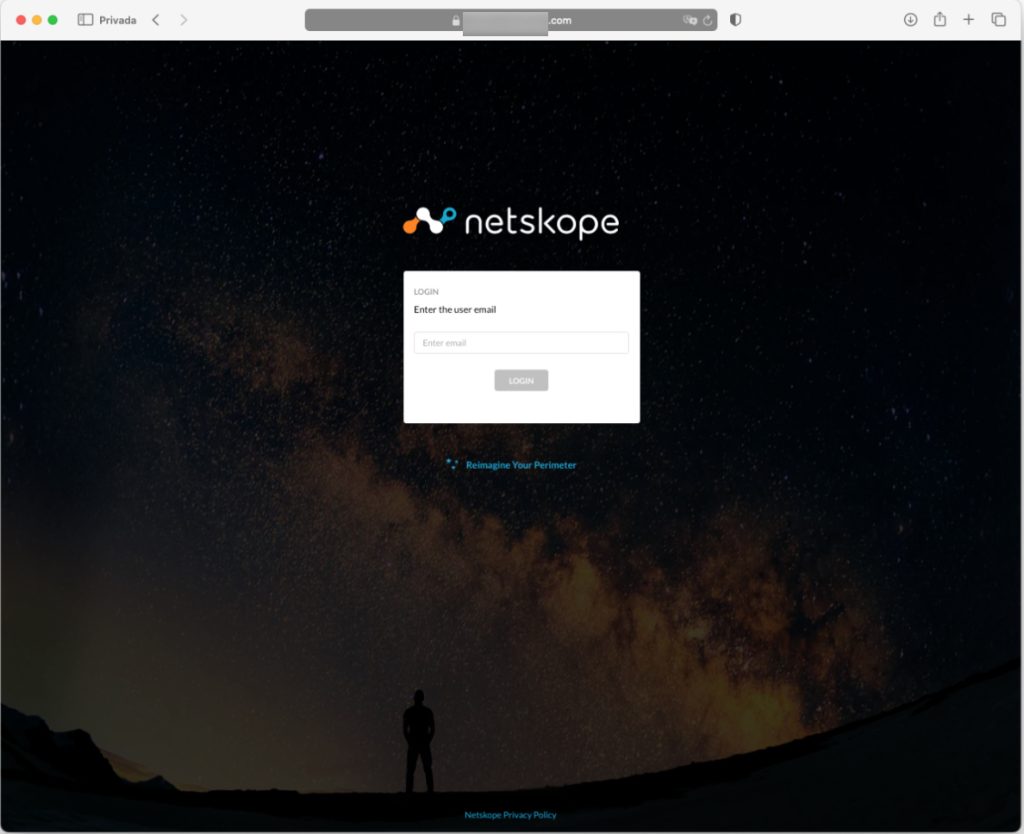This screenshot has height=834, width=1024.
Task: Click the LOGIN button
Action: [521, 381]
